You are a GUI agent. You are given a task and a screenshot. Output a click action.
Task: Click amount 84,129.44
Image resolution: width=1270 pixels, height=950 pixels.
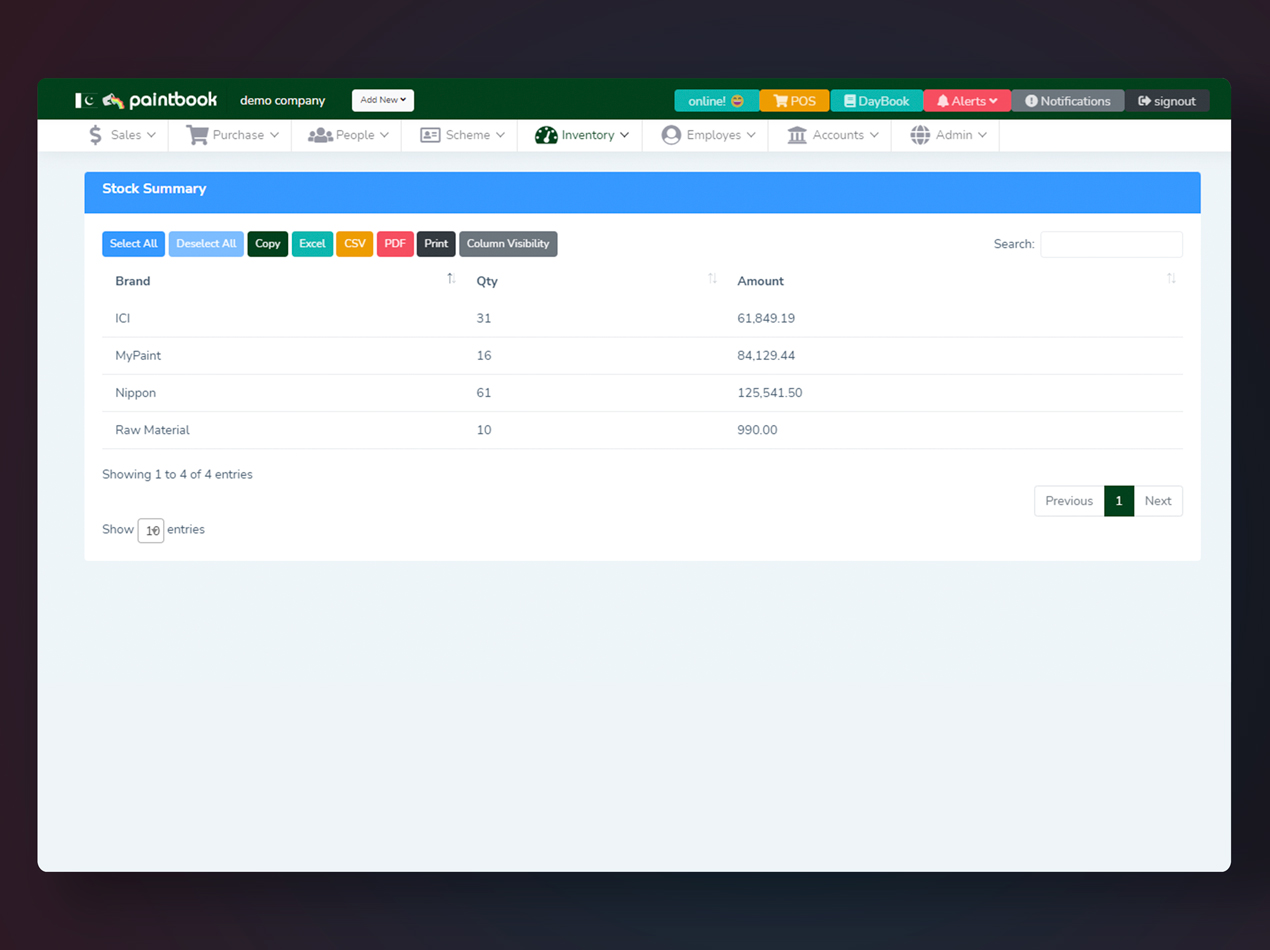pos(766,356)
